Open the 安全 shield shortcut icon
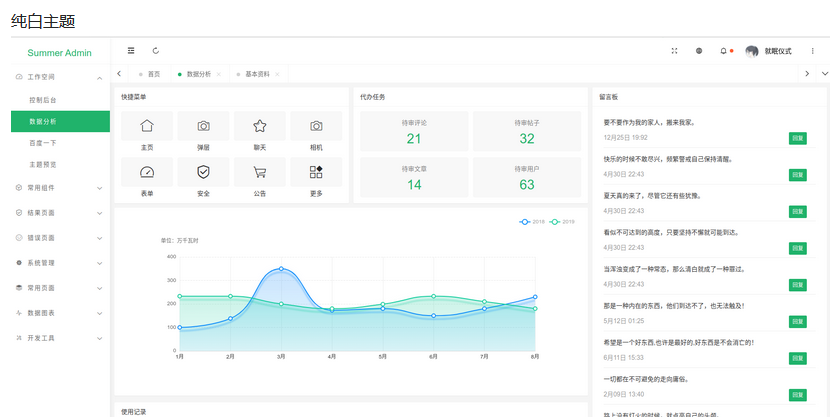830x417 pixels. point(203,172)
